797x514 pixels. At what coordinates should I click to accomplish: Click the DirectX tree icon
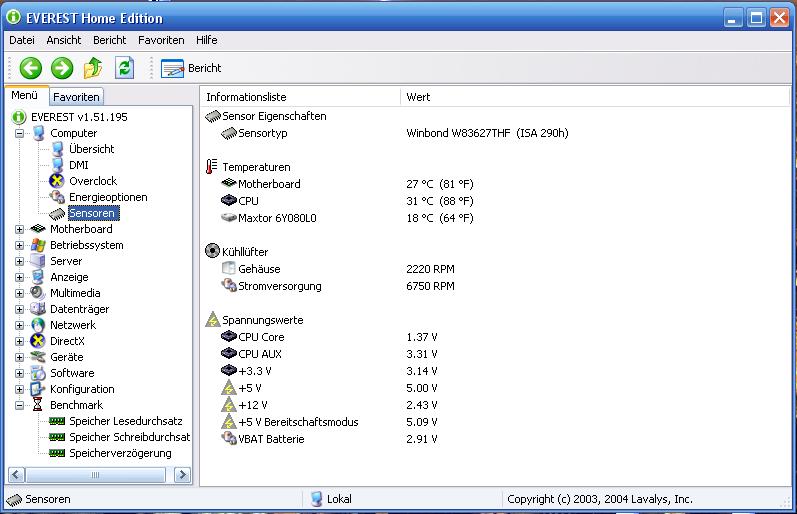pyautogui.click(x=38, y=341)
